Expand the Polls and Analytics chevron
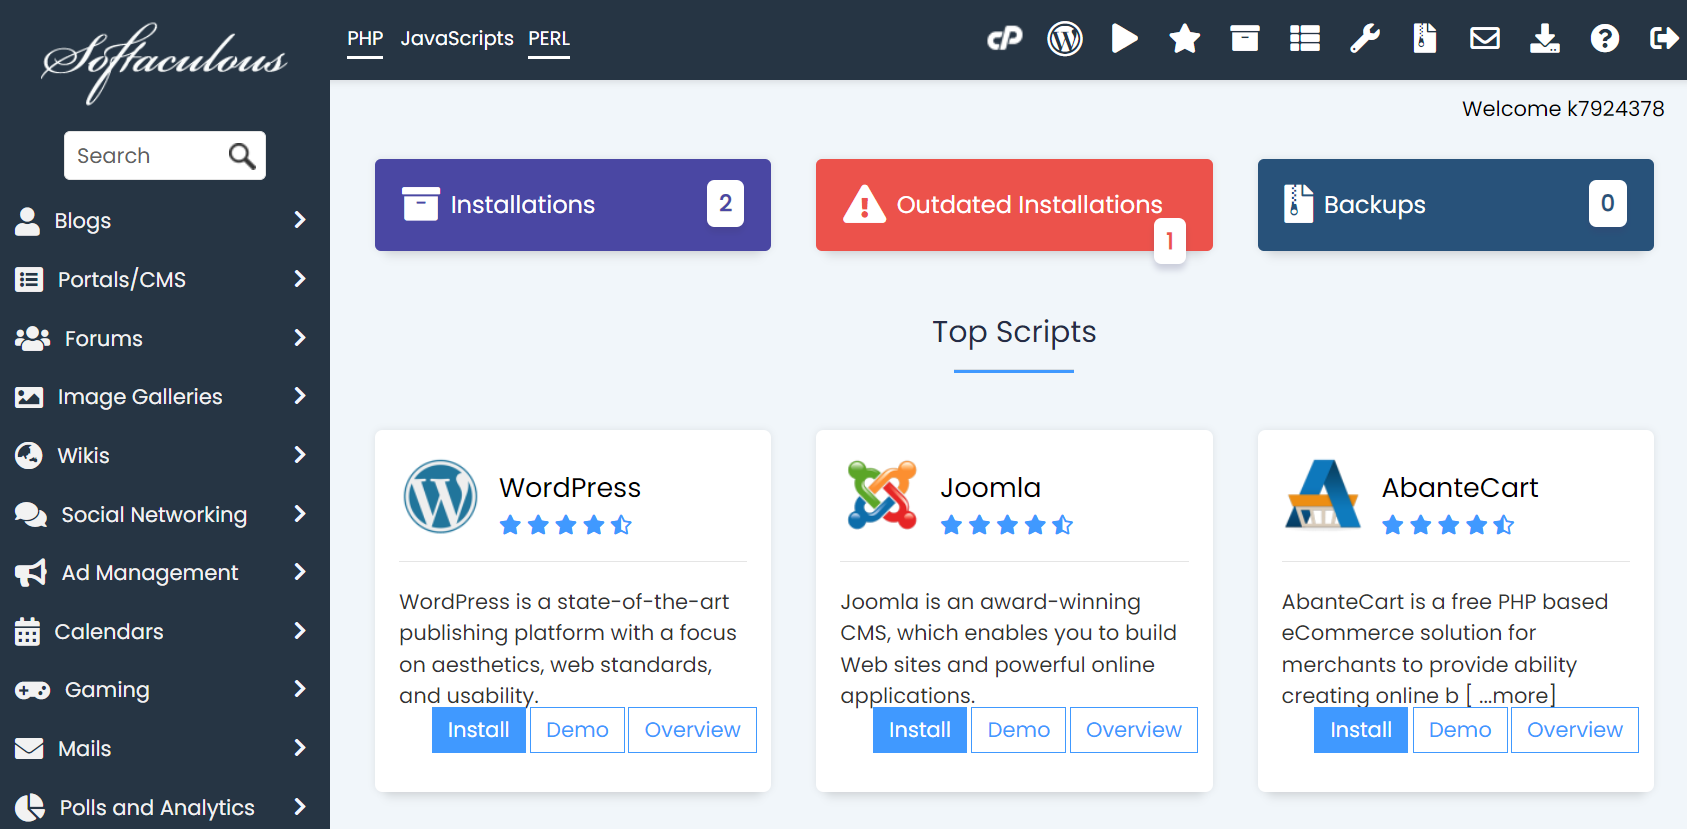 (x=299, y=807)
